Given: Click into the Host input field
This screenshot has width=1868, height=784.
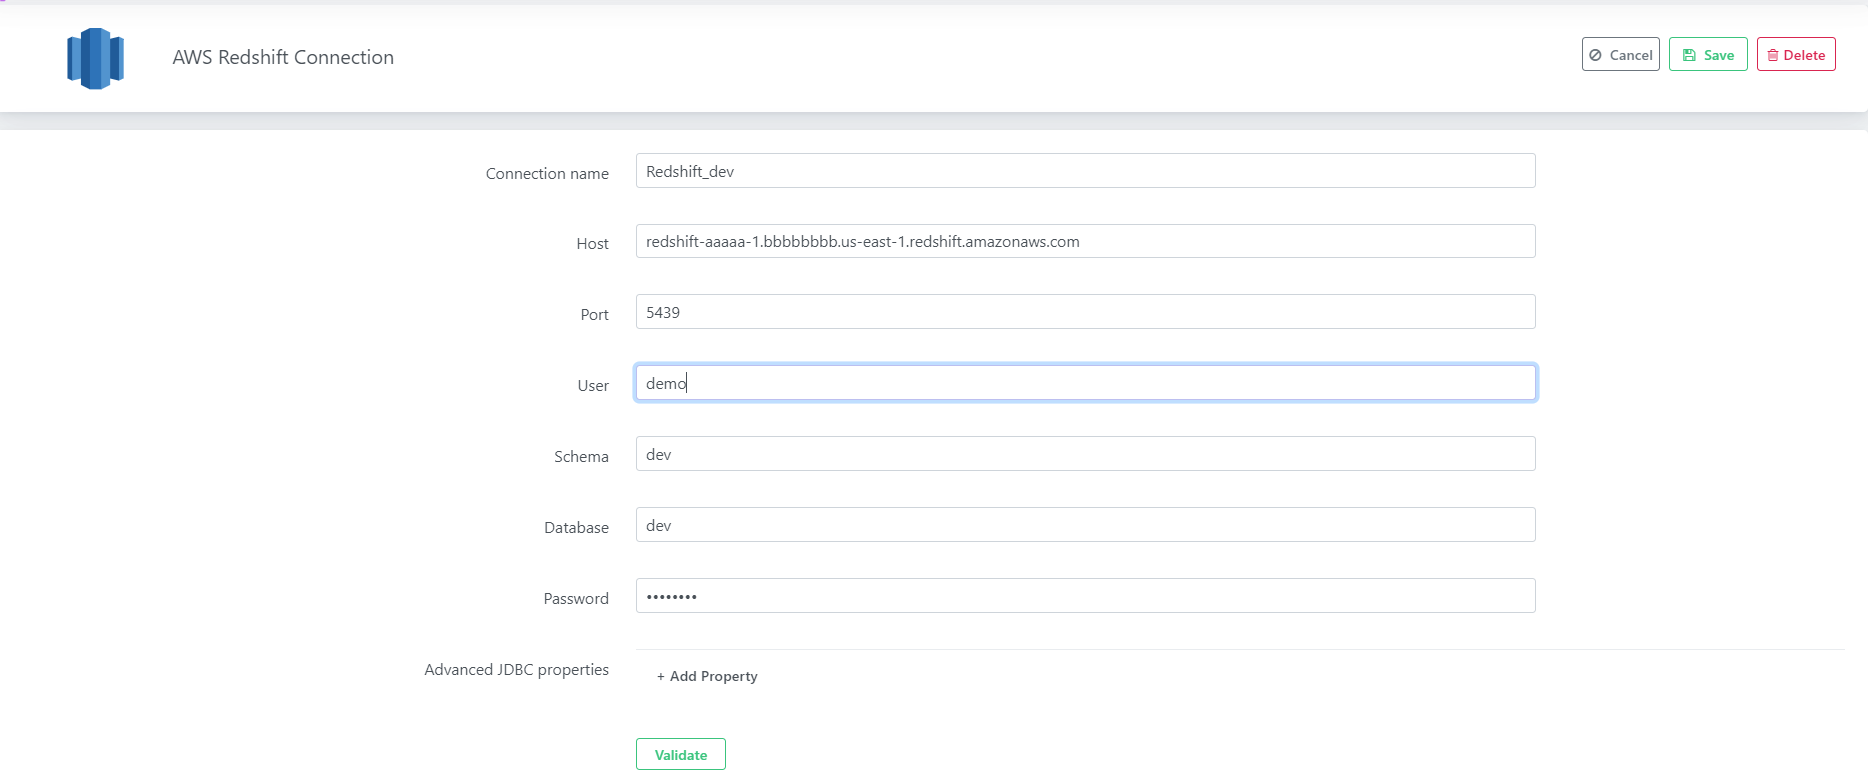Looking at the screenshot, I should coord(1085,241).
